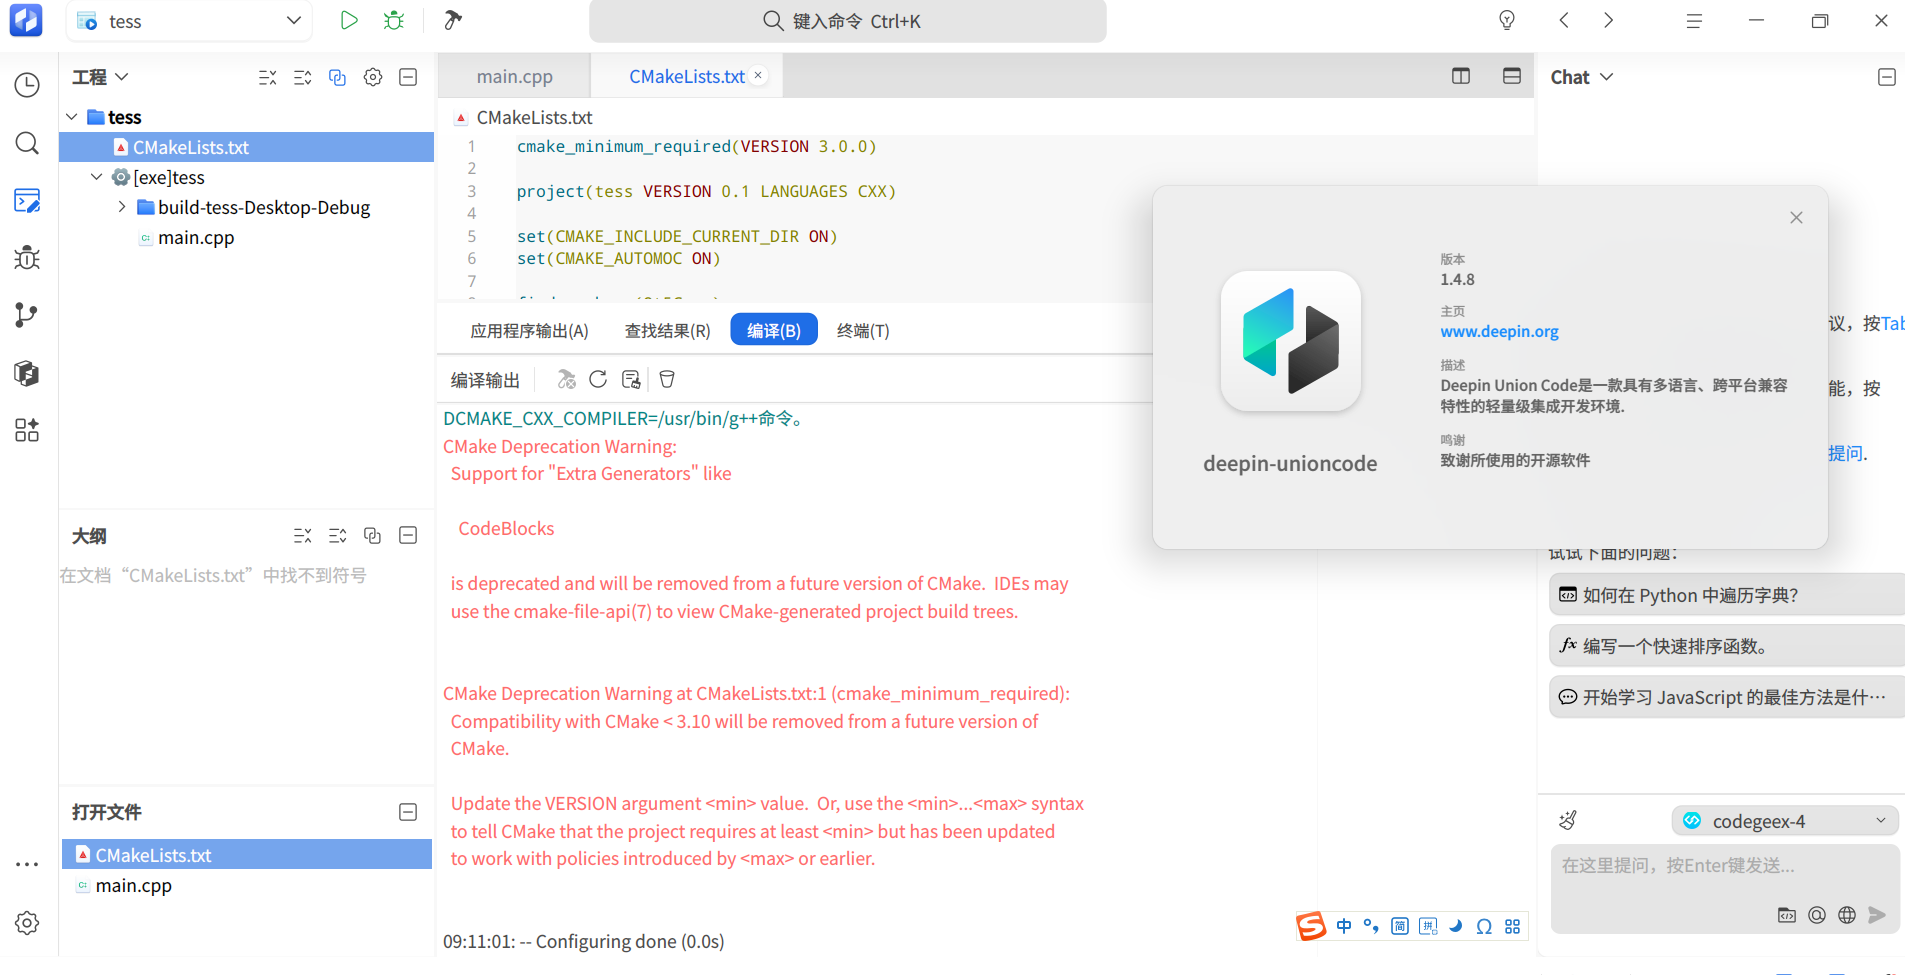1905x975 pixels.
Task: Clear compile output with the trash icon
Action: click(667, 379)
